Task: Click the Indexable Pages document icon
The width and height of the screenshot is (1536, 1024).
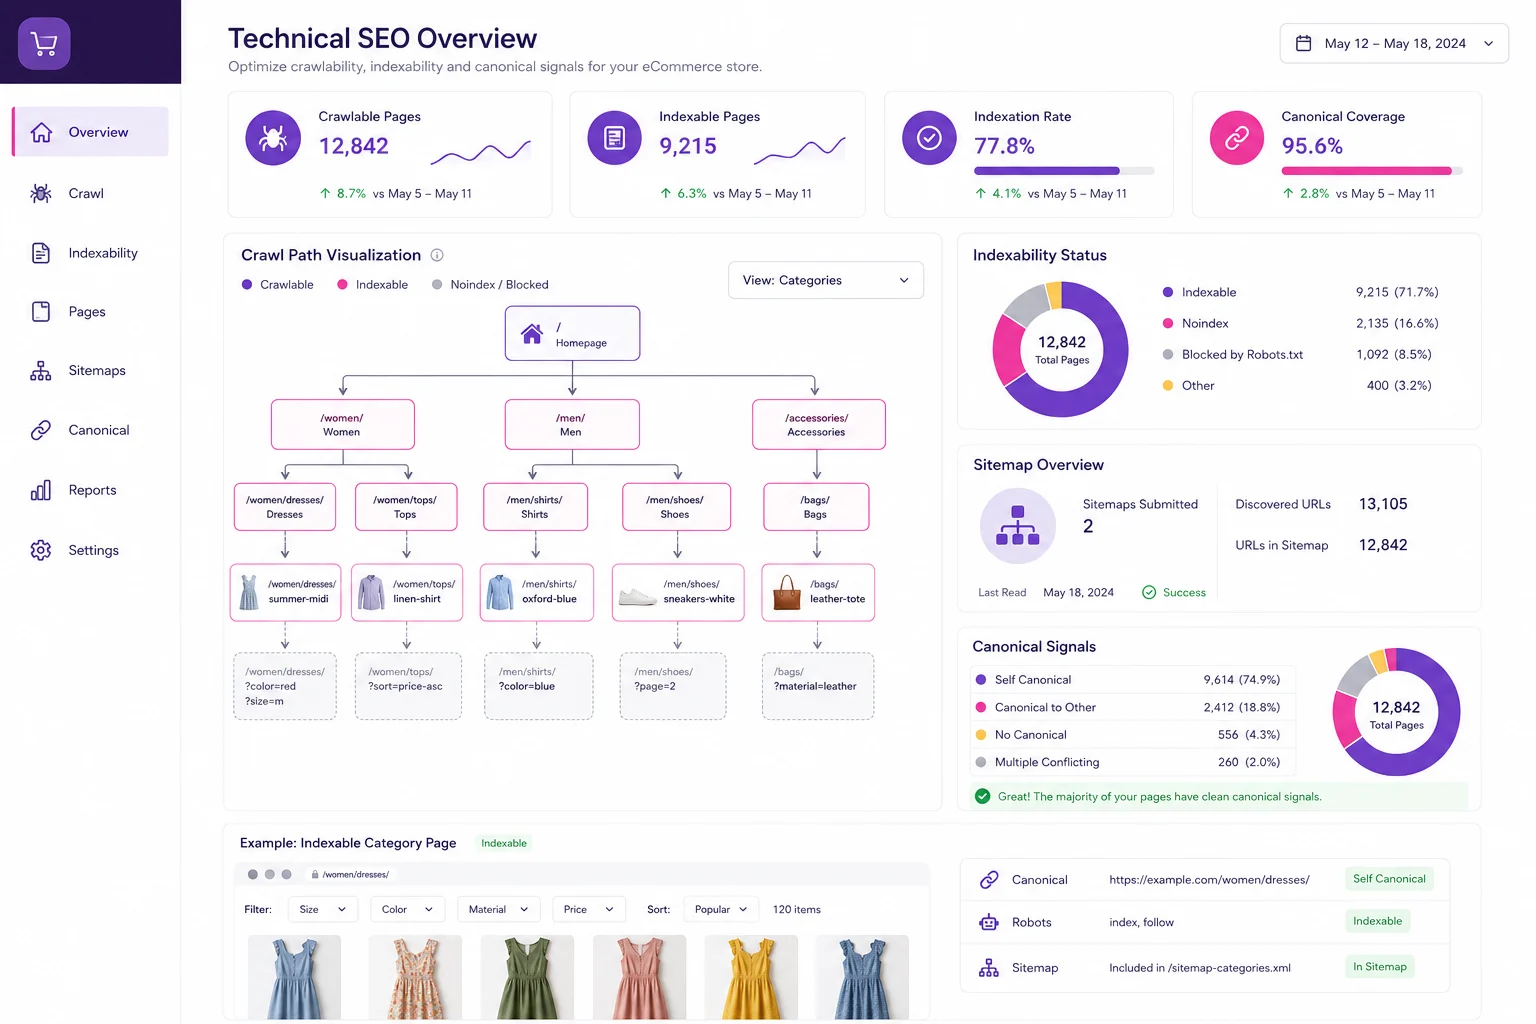Action: tap(615, 138)
